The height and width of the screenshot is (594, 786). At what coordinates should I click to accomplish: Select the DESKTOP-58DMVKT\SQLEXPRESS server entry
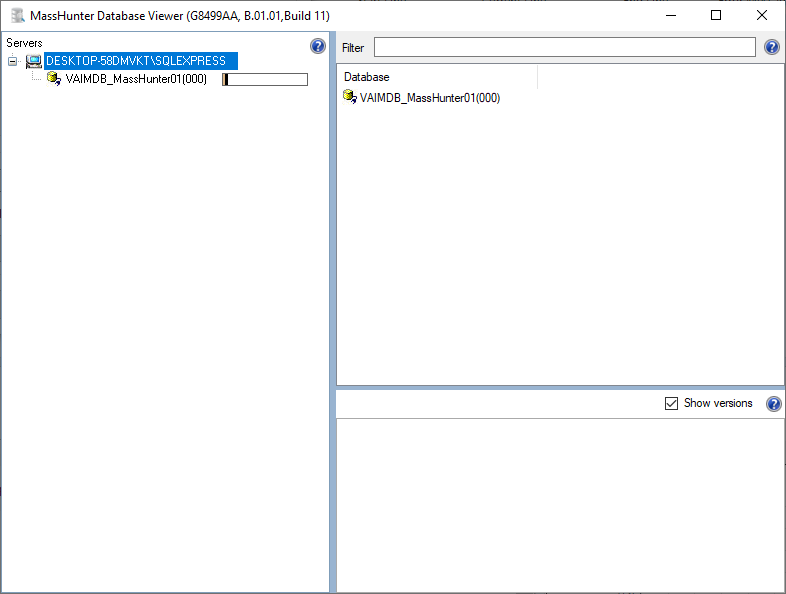141,61
